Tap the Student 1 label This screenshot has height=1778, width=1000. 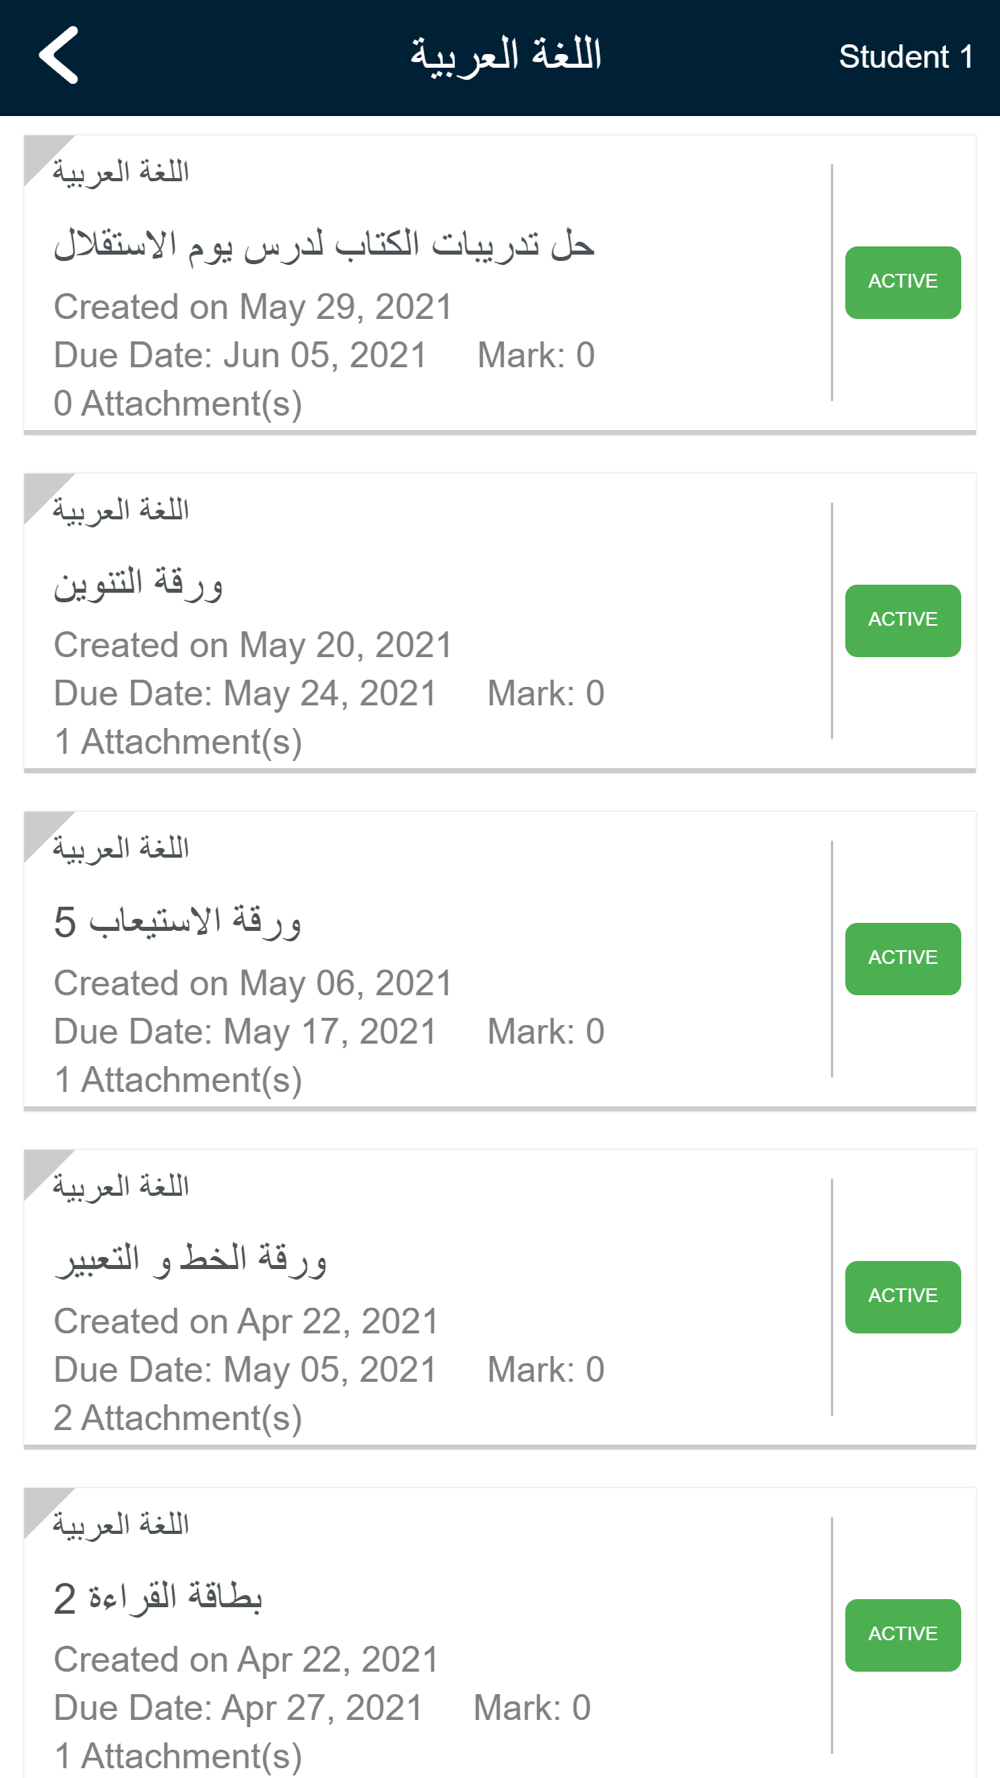[x=905, y=57]
